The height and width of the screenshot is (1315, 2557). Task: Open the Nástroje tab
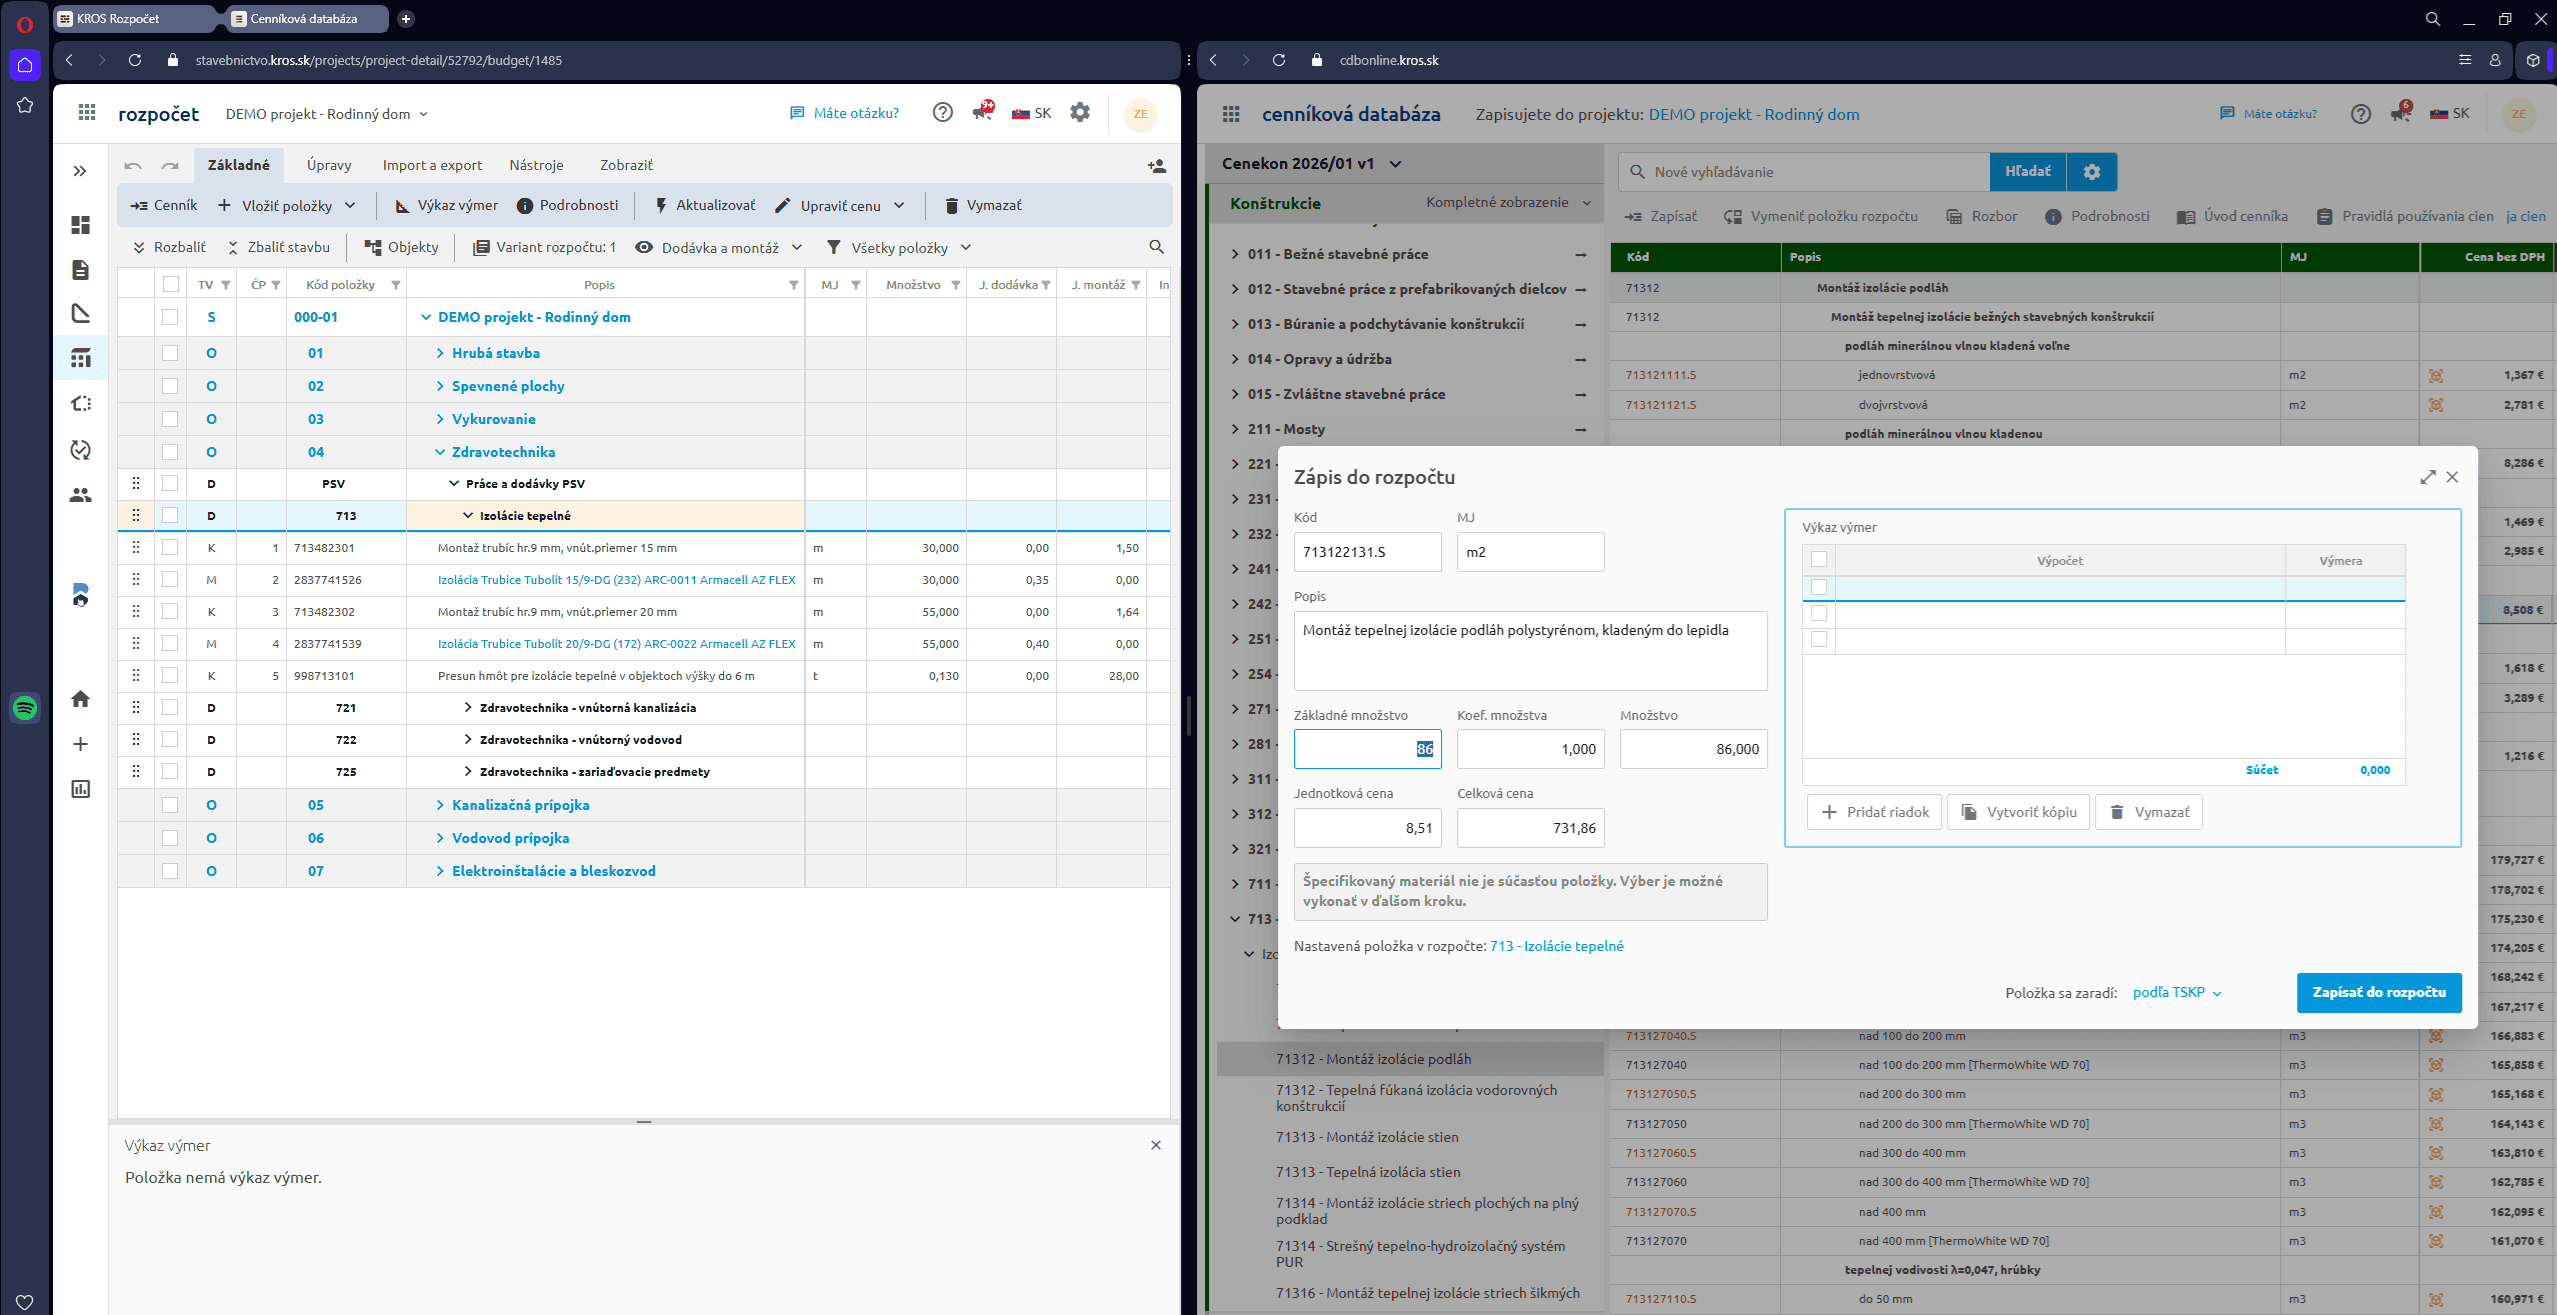(536, 165)
